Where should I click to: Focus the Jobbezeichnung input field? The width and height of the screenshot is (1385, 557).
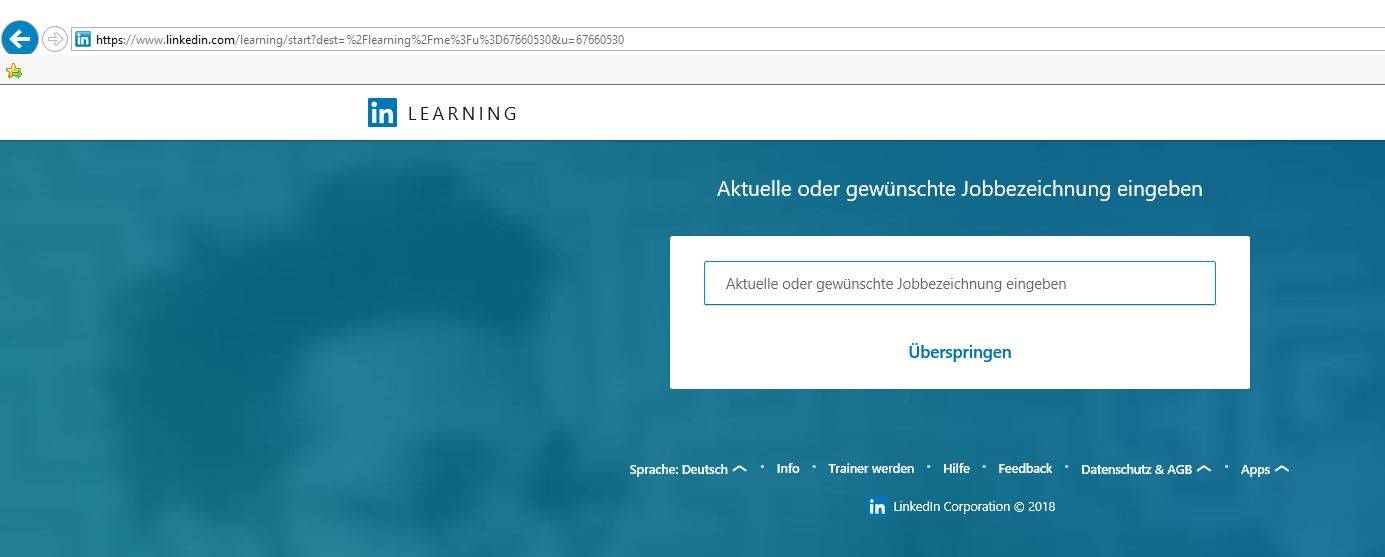[959, 283]
